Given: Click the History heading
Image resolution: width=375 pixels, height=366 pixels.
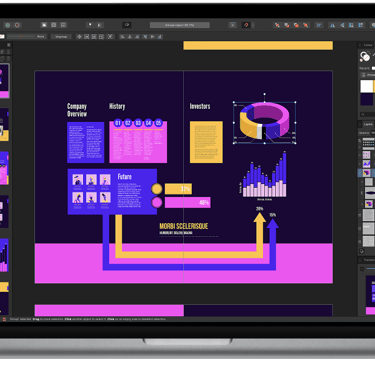Looking at the screenshot, I should 117,106.
